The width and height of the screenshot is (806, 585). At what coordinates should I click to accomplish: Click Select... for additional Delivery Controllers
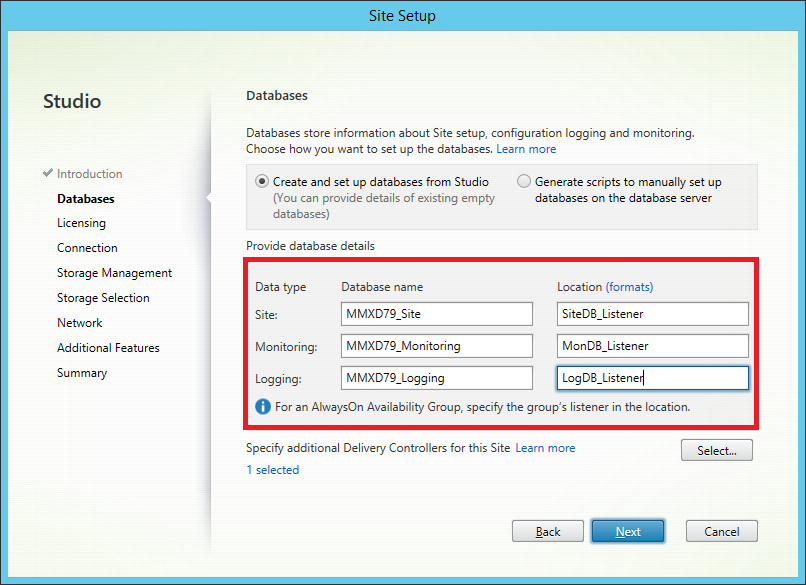(x=716, y=450)
